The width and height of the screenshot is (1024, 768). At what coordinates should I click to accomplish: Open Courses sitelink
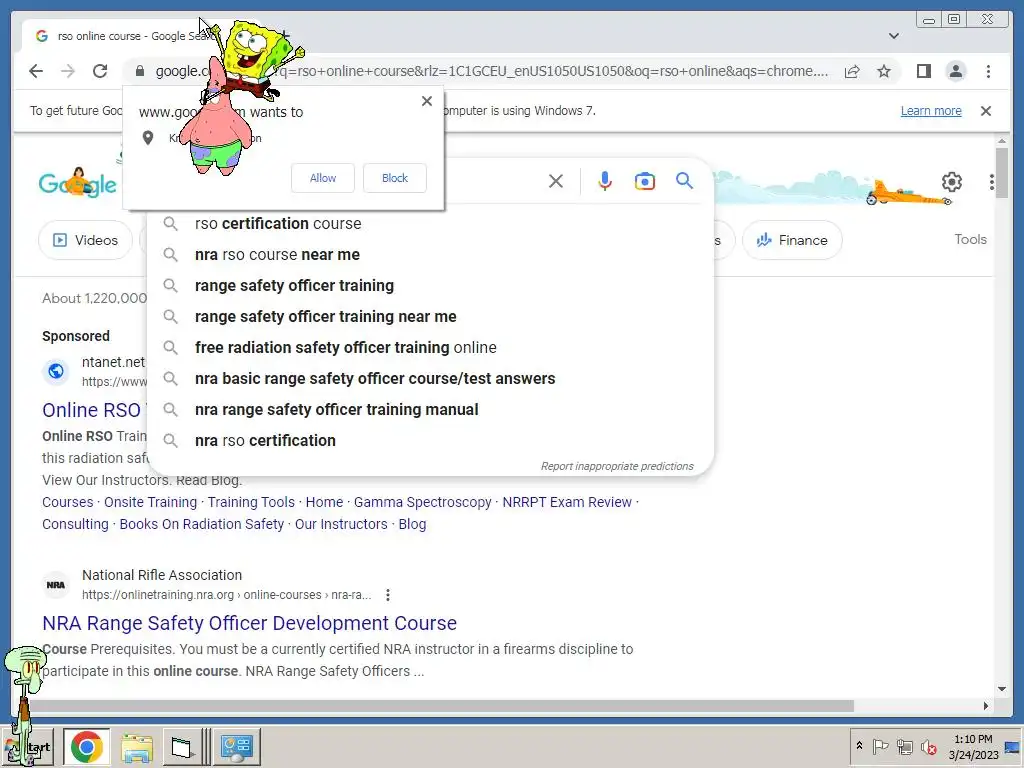click(68, 502)
